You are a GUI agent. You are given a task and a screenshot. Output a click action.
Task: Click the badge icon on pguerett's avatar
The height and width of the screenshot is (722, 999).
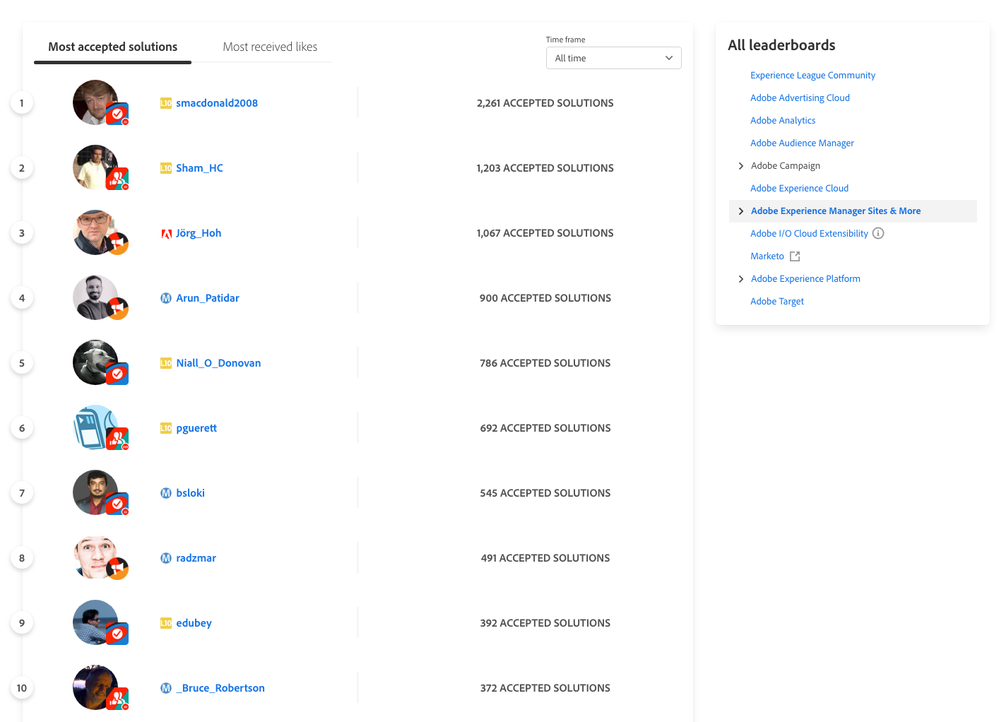click(x=117, y=439)
